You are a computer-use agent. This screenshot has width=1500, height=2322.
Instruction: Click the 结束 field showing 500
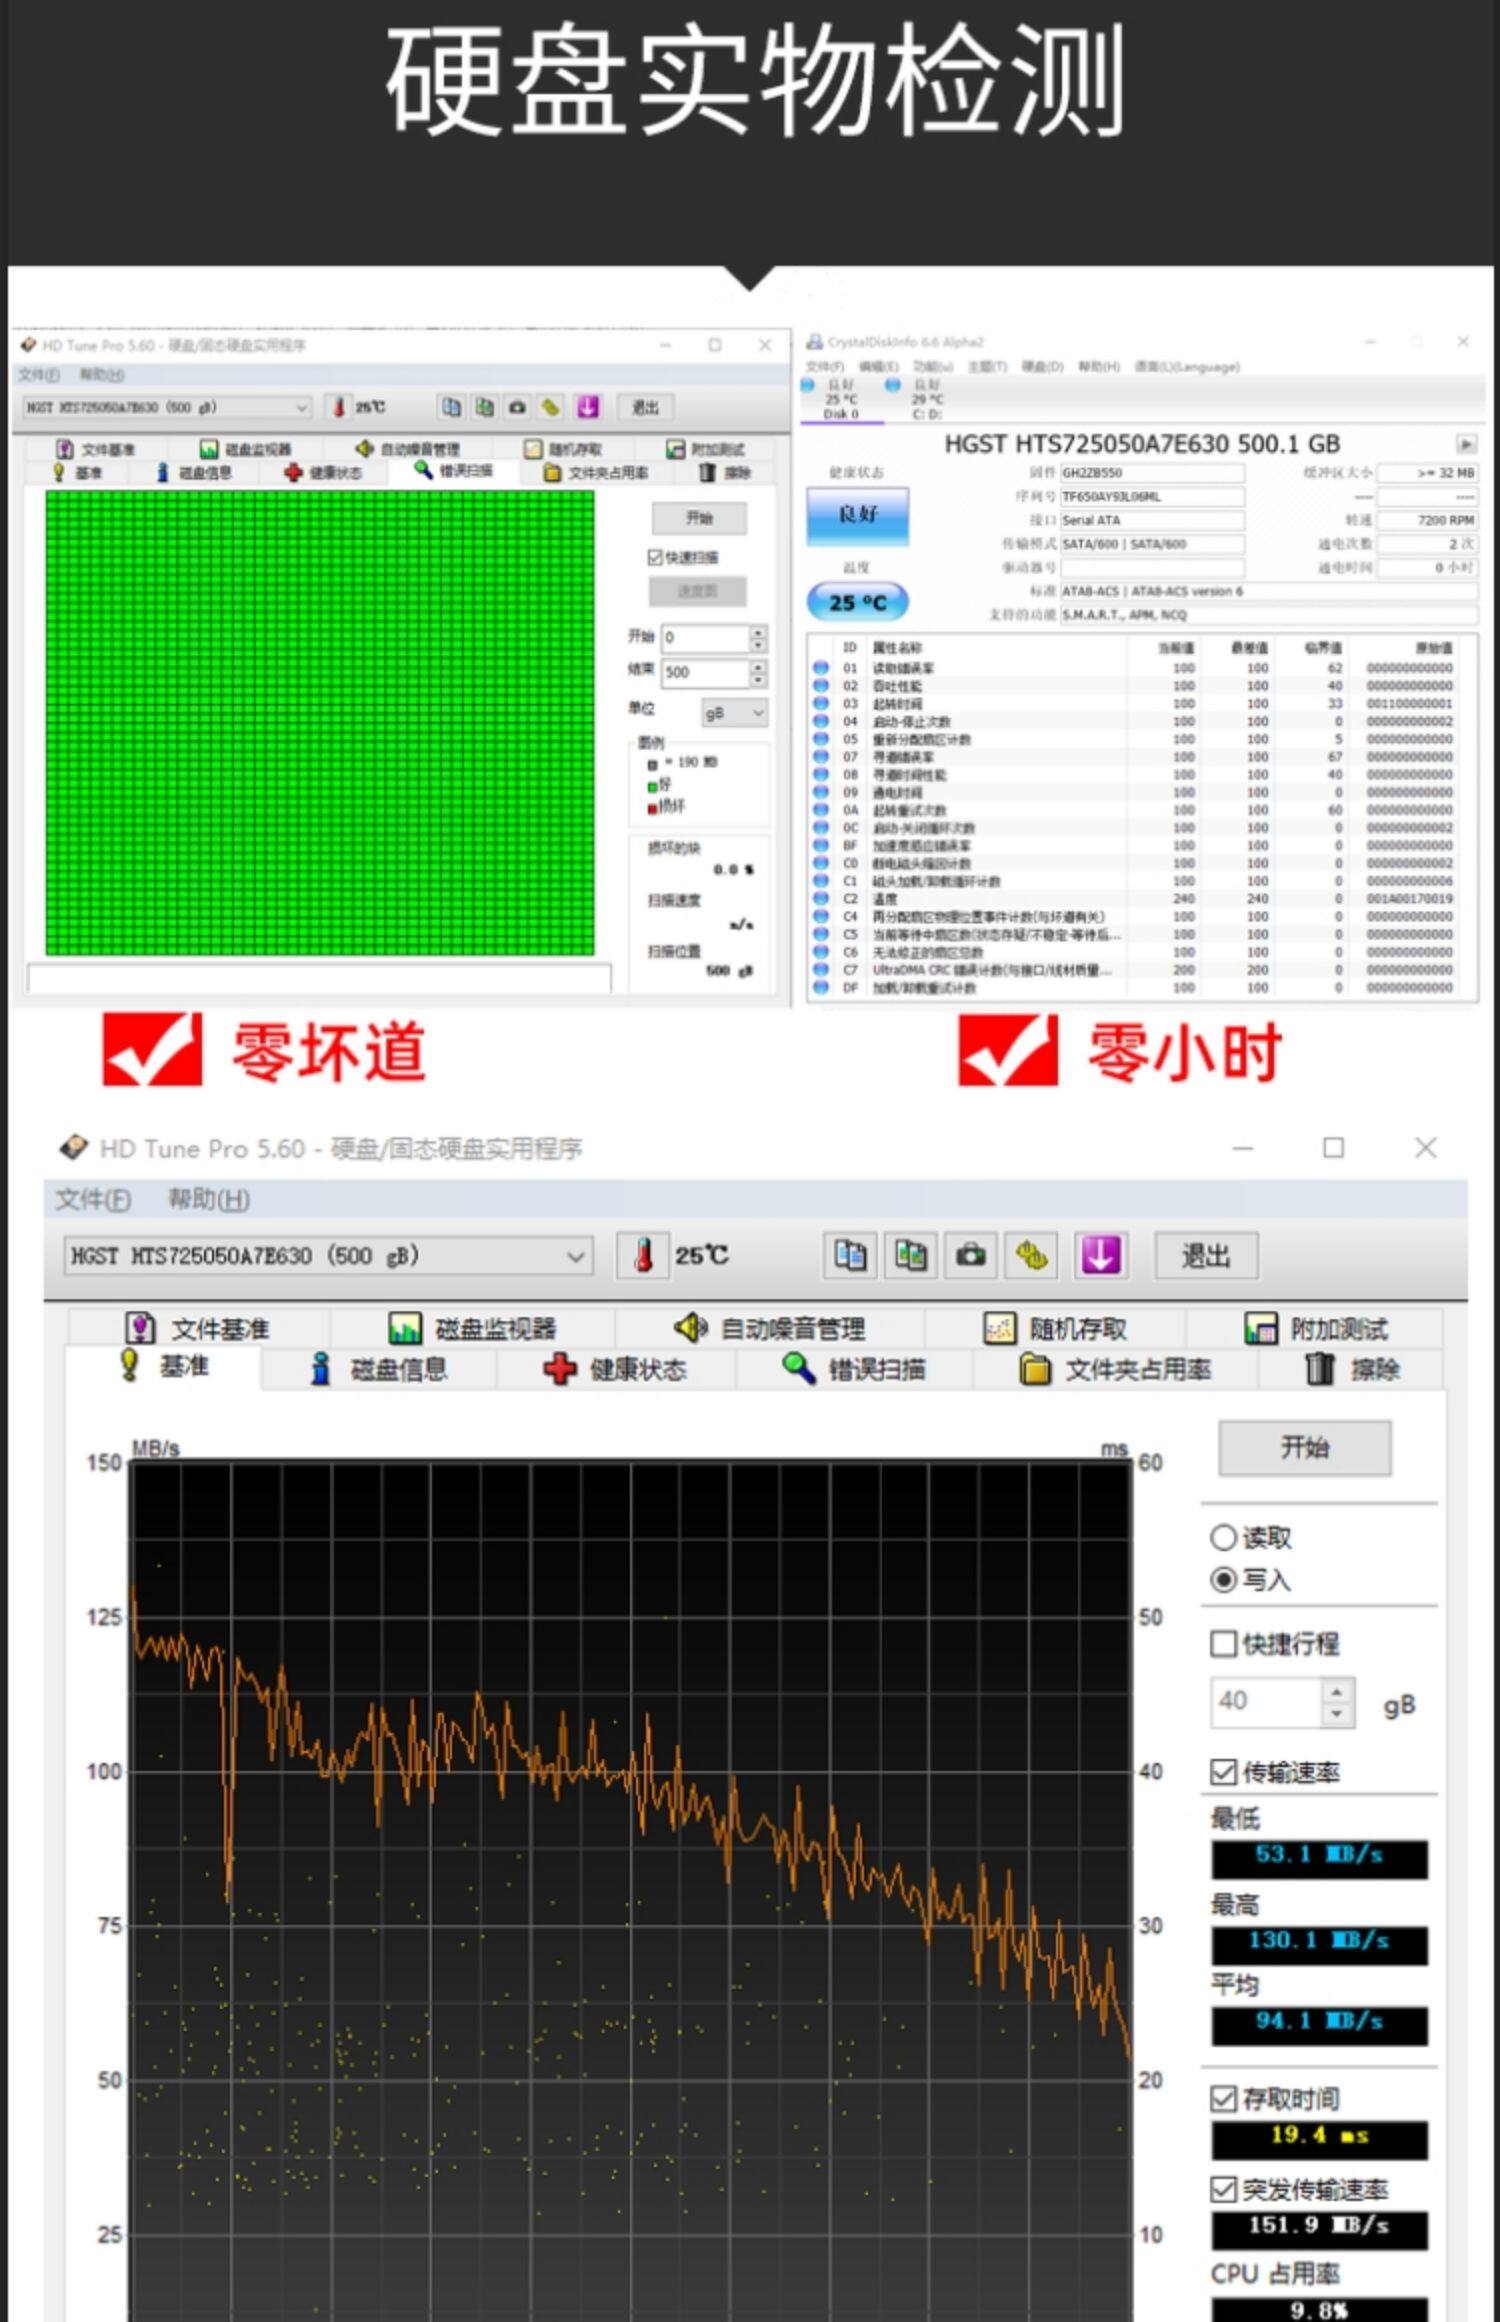coord(706,673)
